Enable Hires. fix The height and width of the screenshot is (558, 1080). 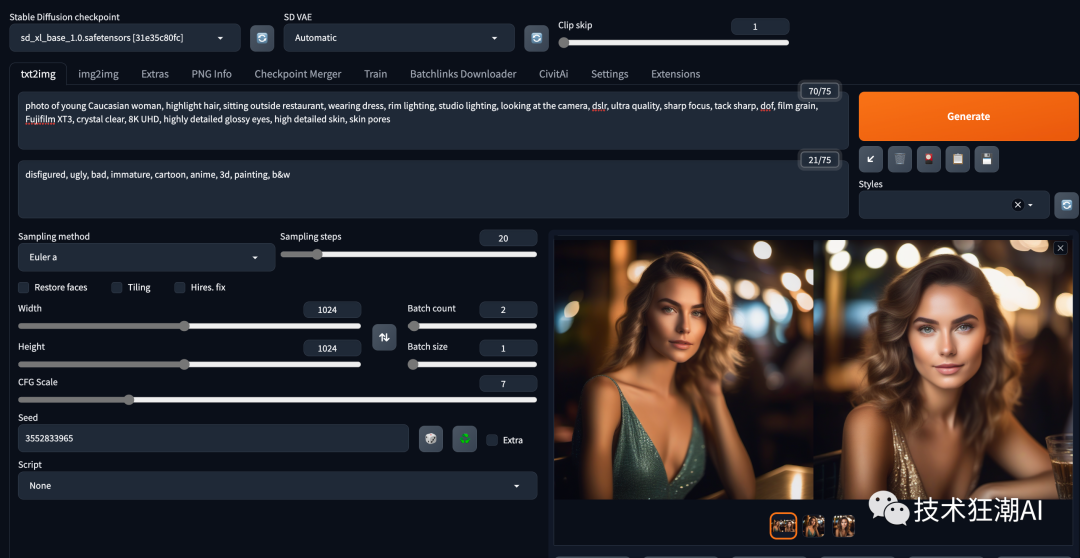coord(180,287)
